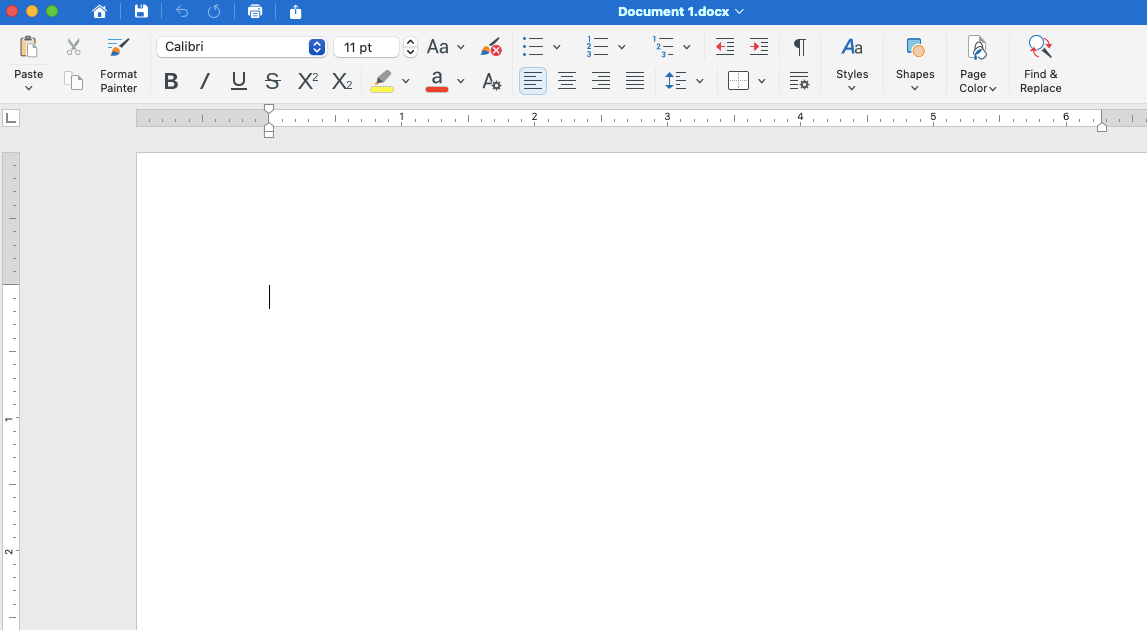Cut selection with scissors icon

point(73,48)
